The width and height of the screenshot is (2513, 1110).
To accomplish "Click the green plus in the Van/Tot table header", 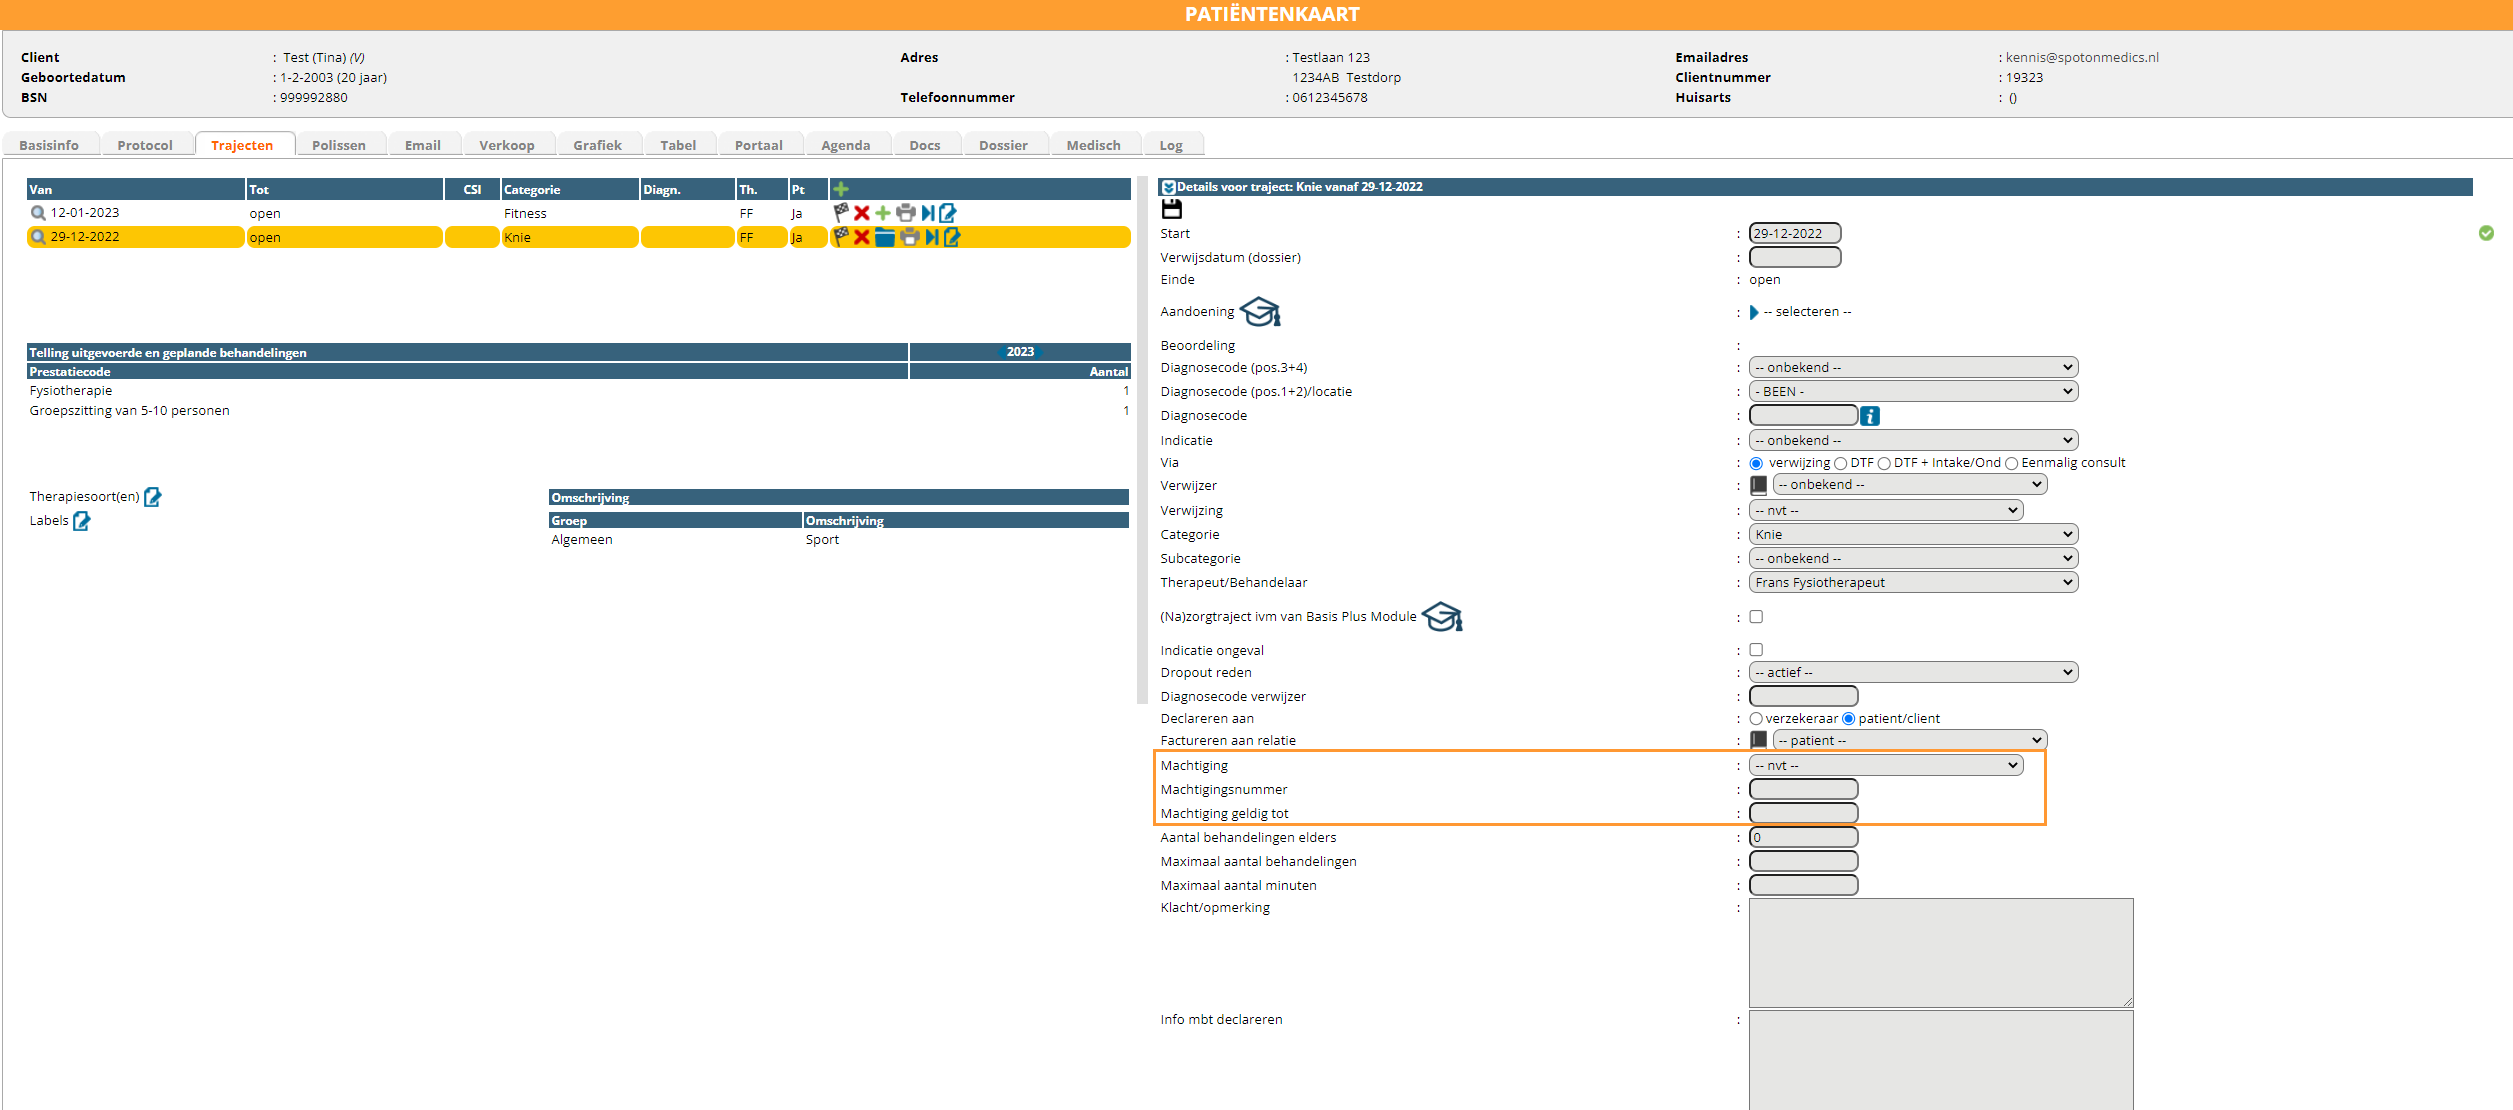I will click(x=841, y=189).
